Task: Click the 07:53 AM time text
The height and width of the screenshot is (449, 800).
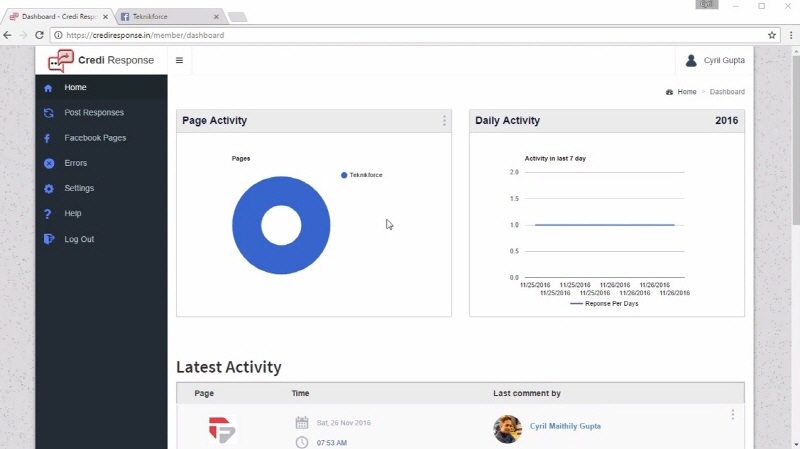Action: 332,443
